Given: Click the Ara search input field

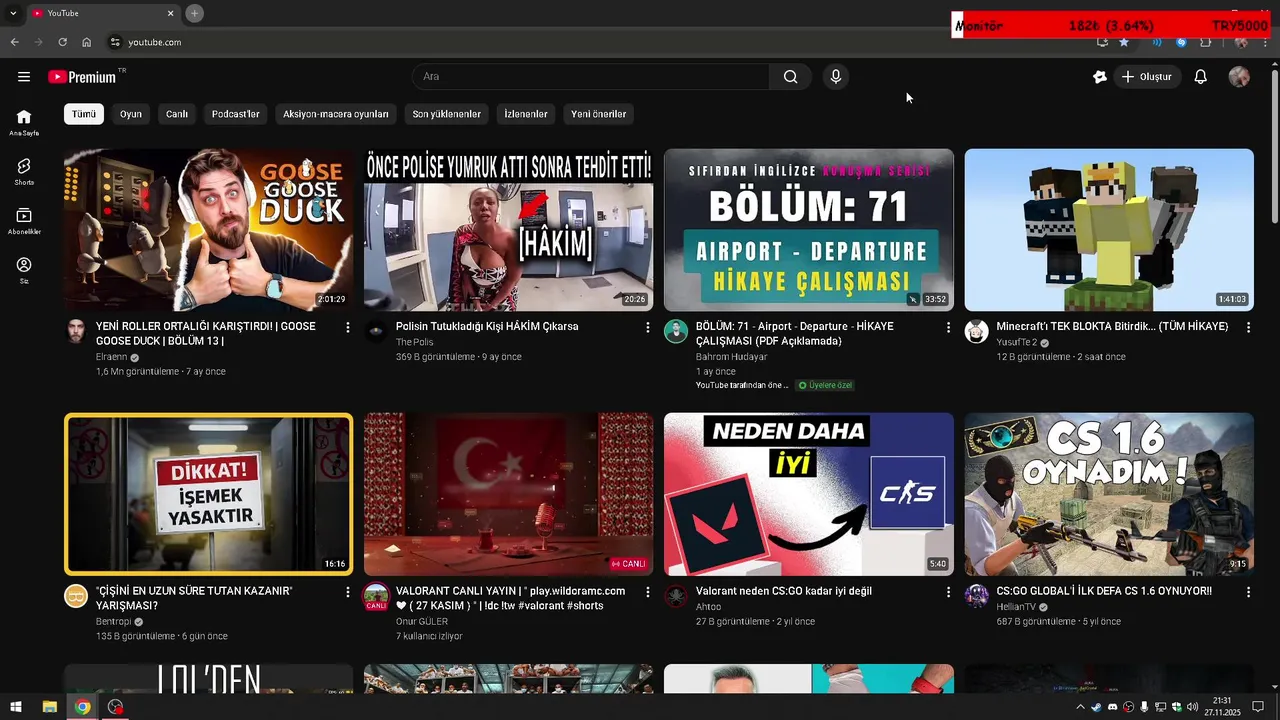Looking at the screenshot, I should coord(591,77).
